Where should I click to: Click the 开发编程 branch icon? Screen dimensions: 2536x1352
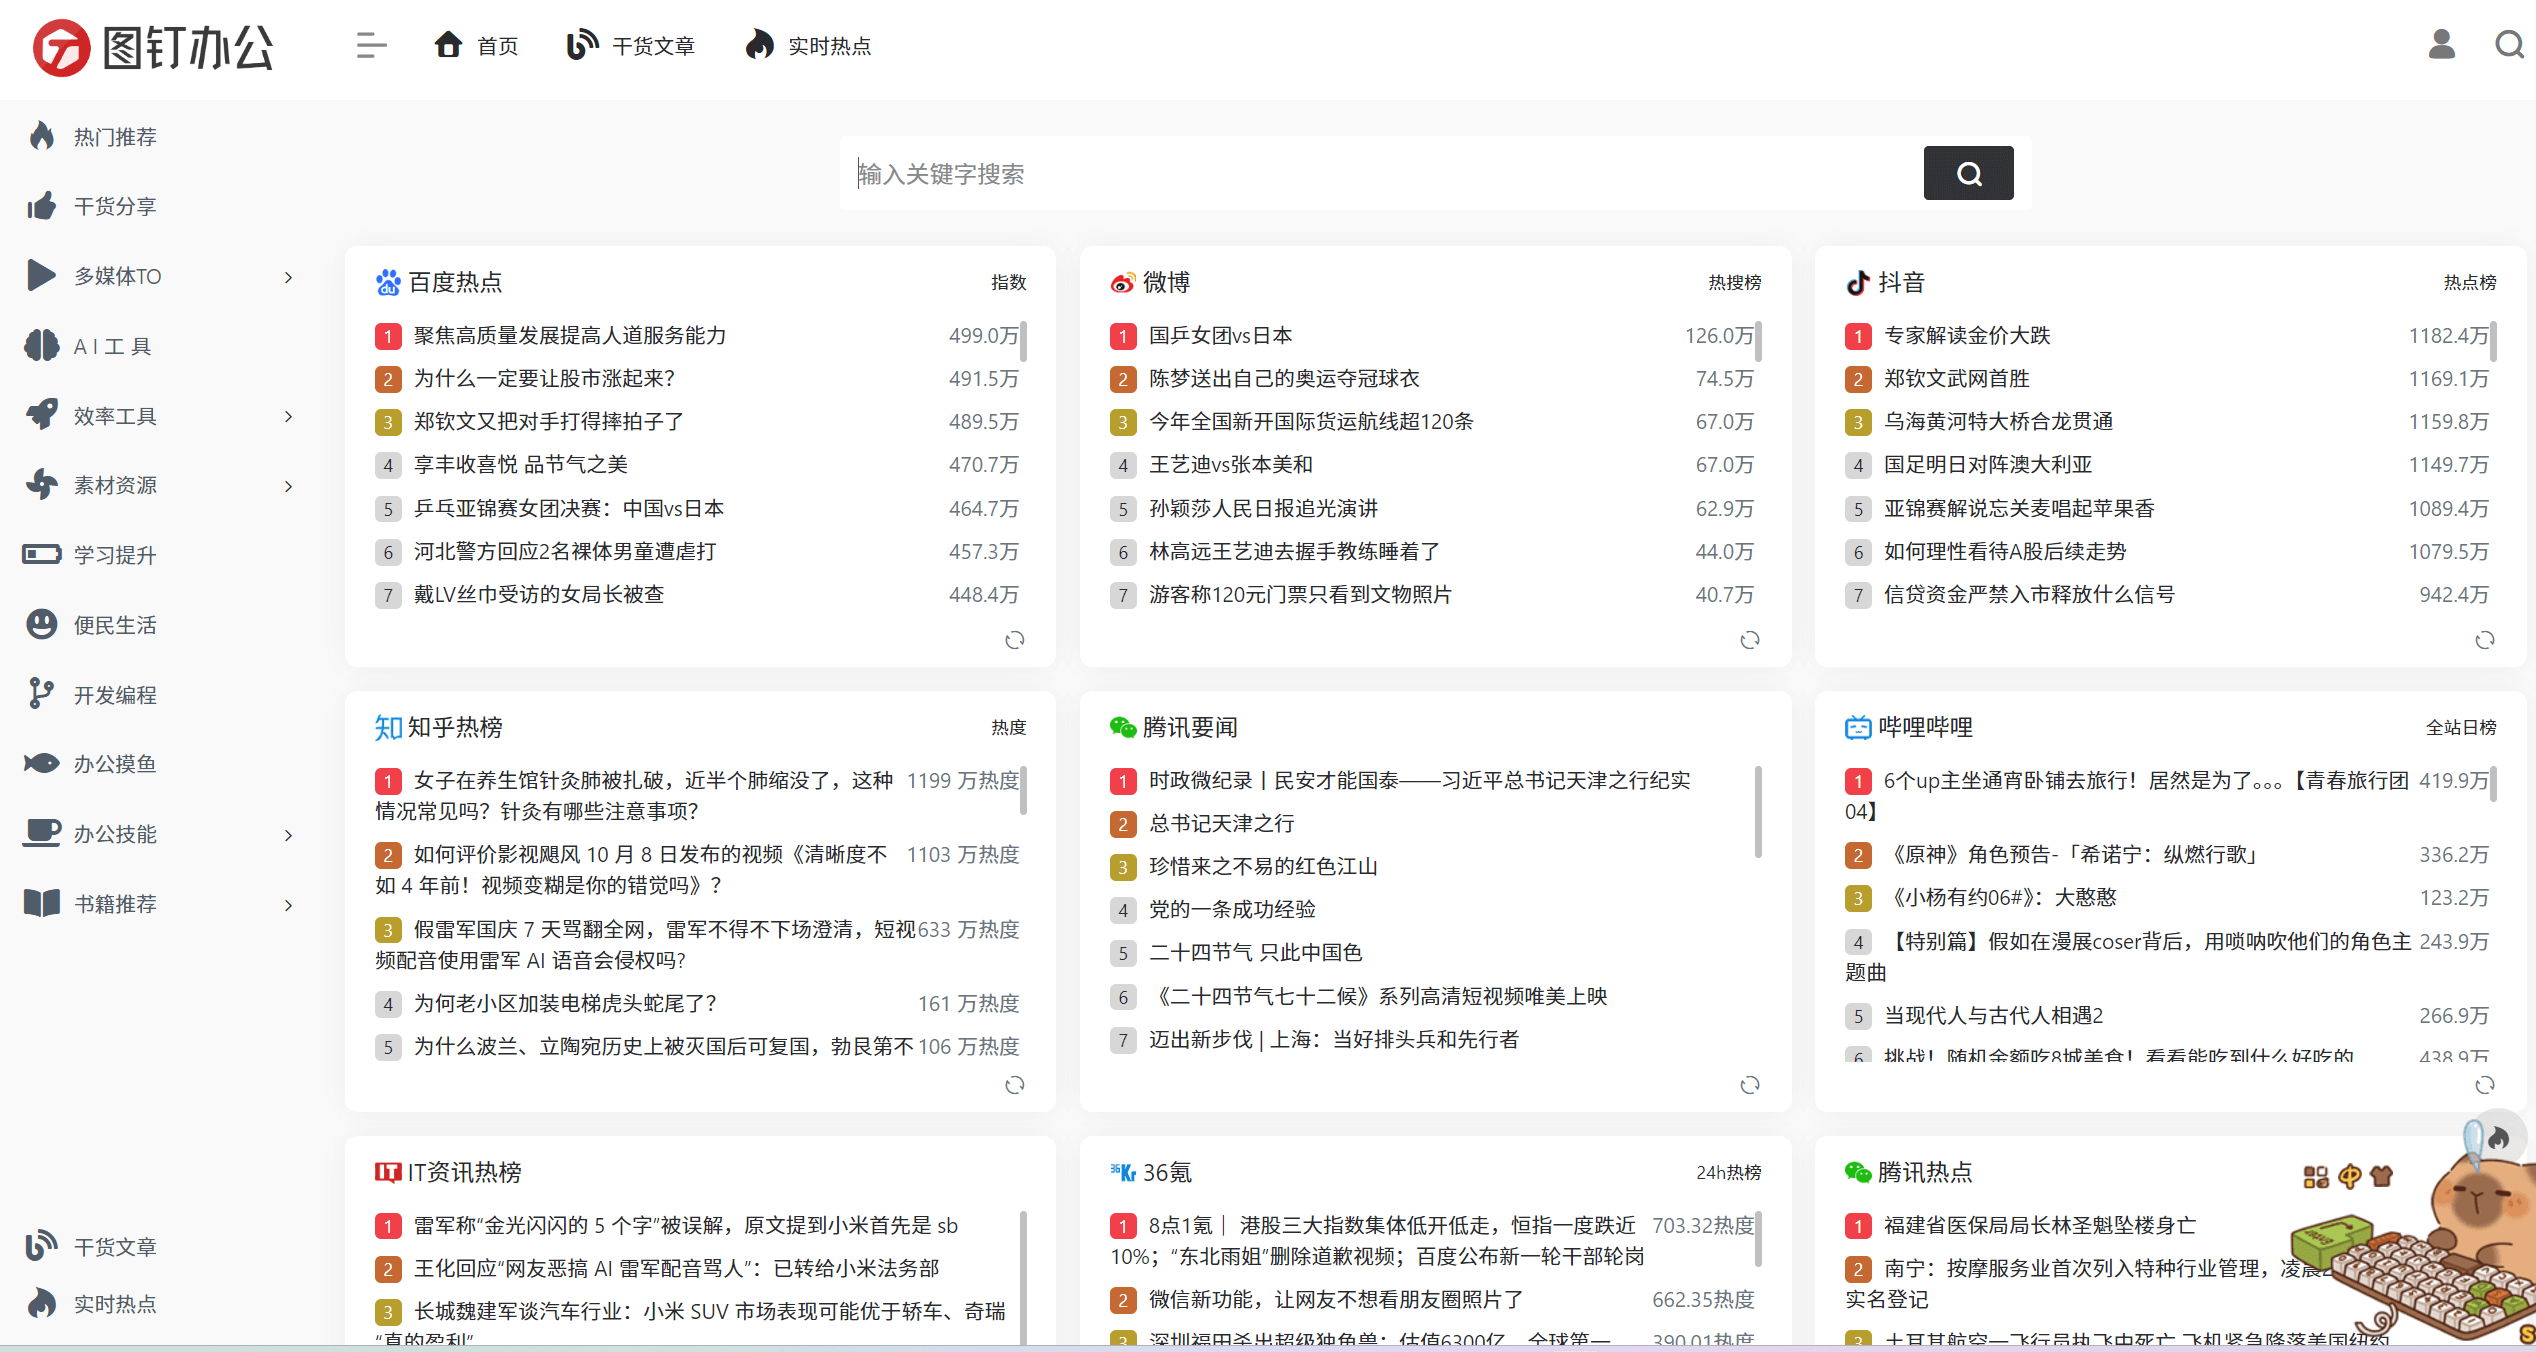tap(42, 693)
